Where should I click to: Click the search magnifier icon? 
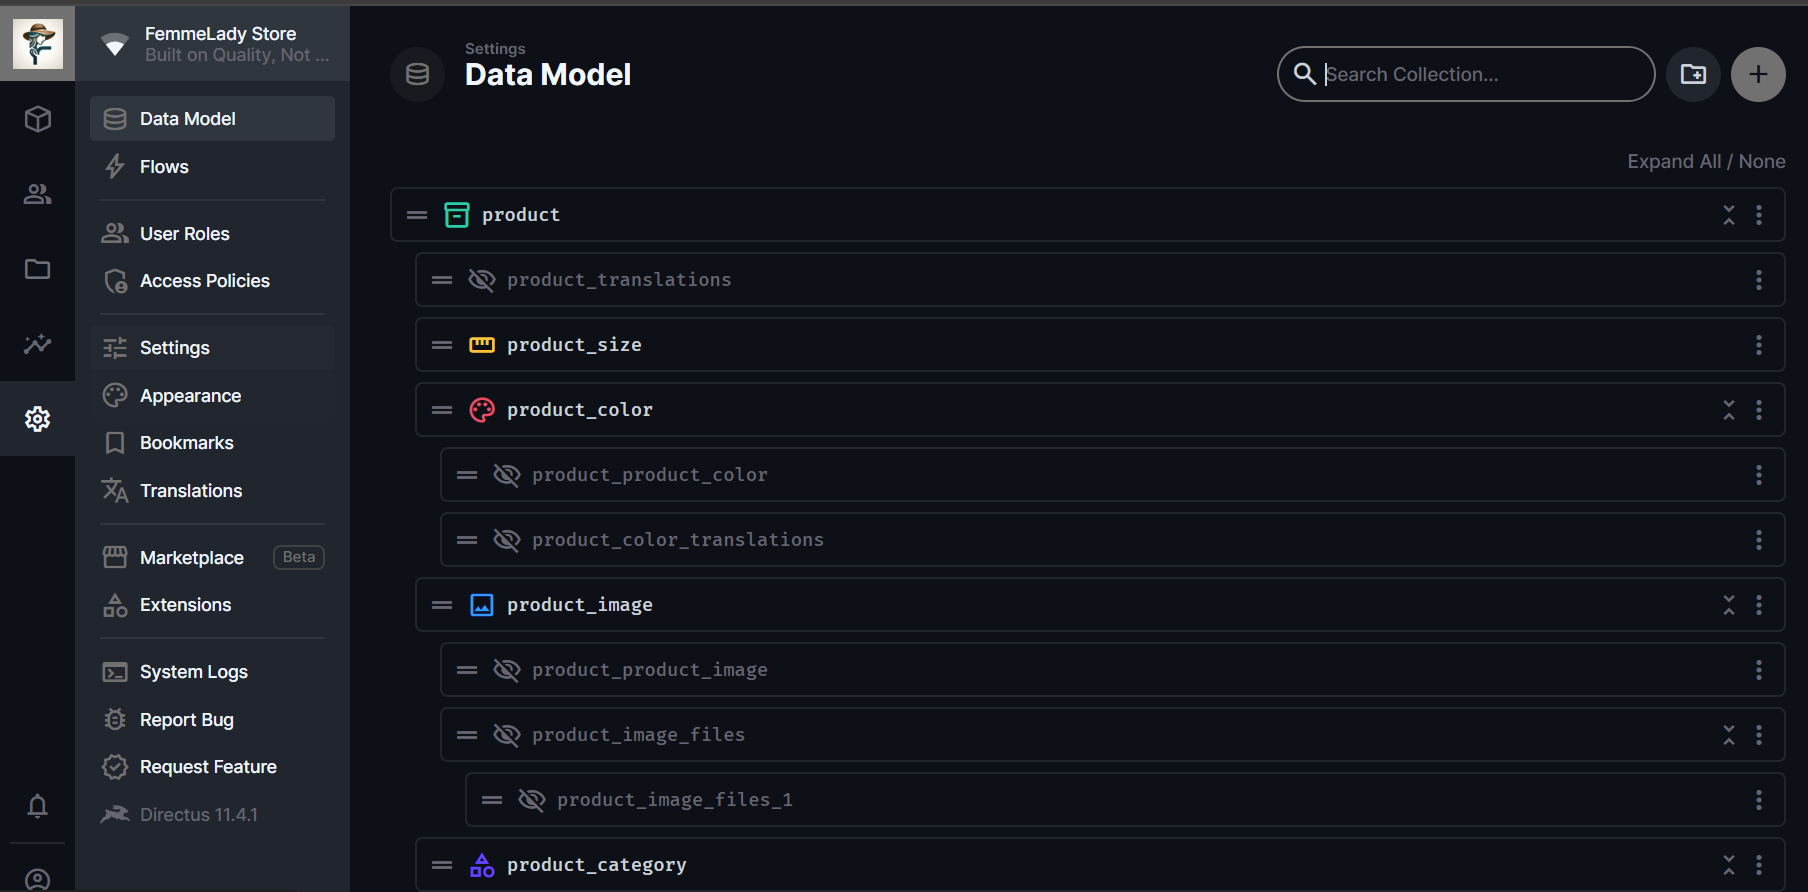click(1304, 74)
